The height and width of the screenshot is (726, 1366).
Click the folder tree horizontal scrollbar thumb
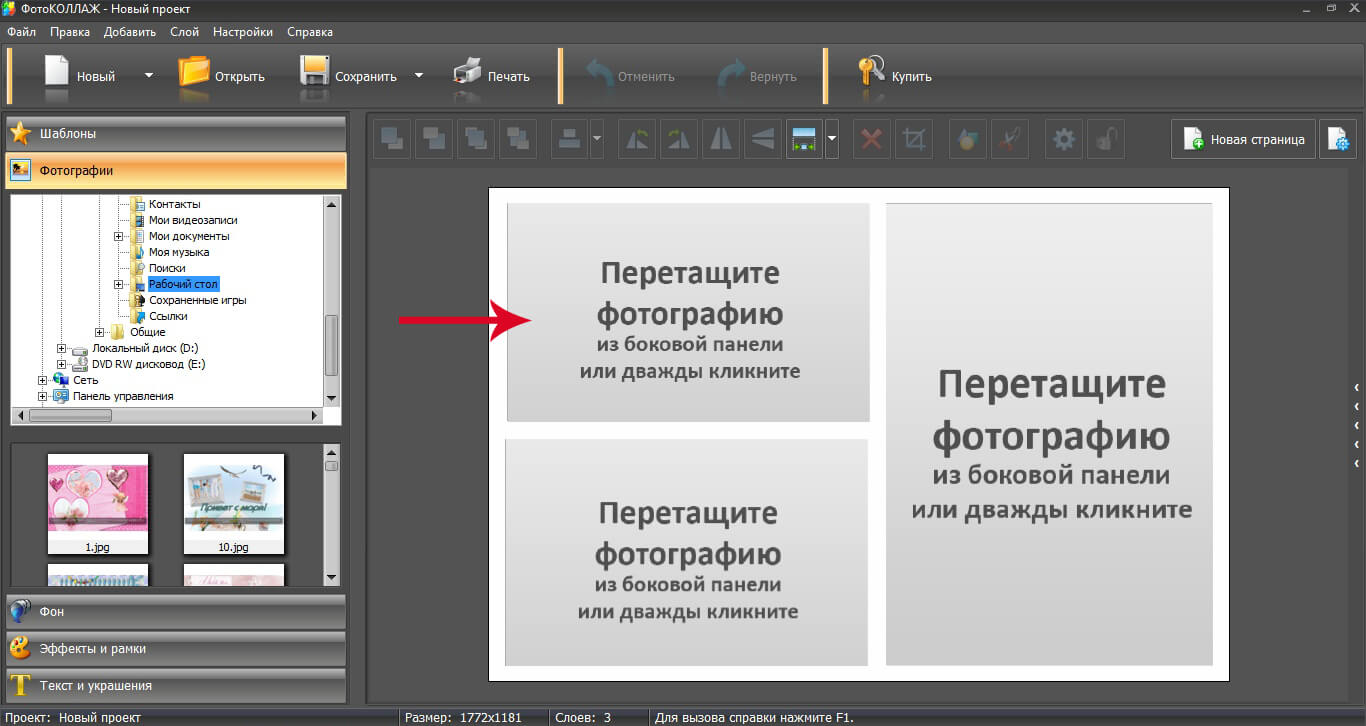tap(69, 415)
